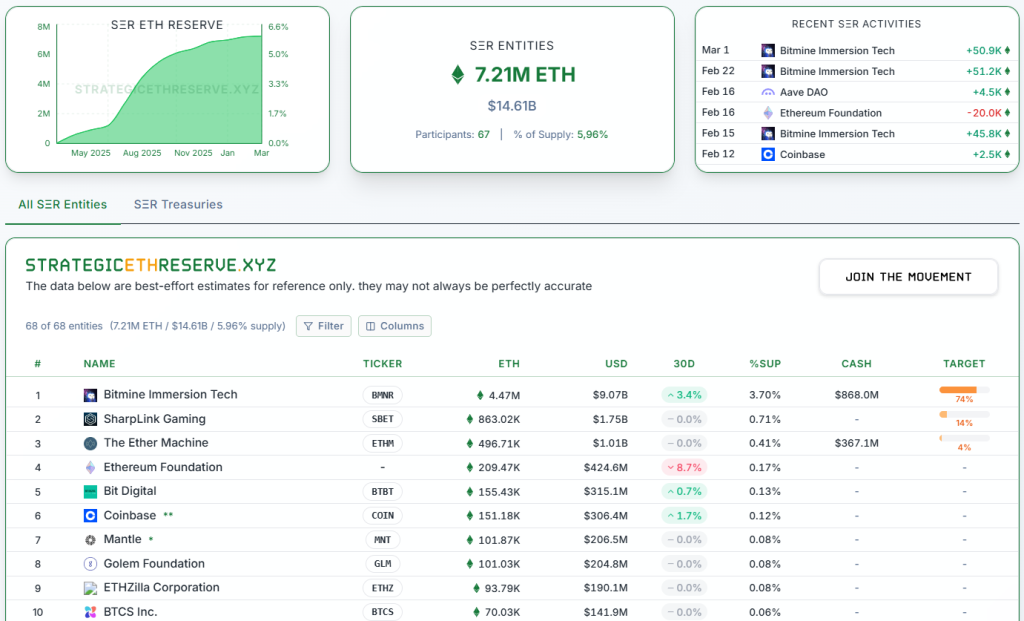Click the Coinbase logo icon in row 6
1024x621 pixels.
point(90,516)
